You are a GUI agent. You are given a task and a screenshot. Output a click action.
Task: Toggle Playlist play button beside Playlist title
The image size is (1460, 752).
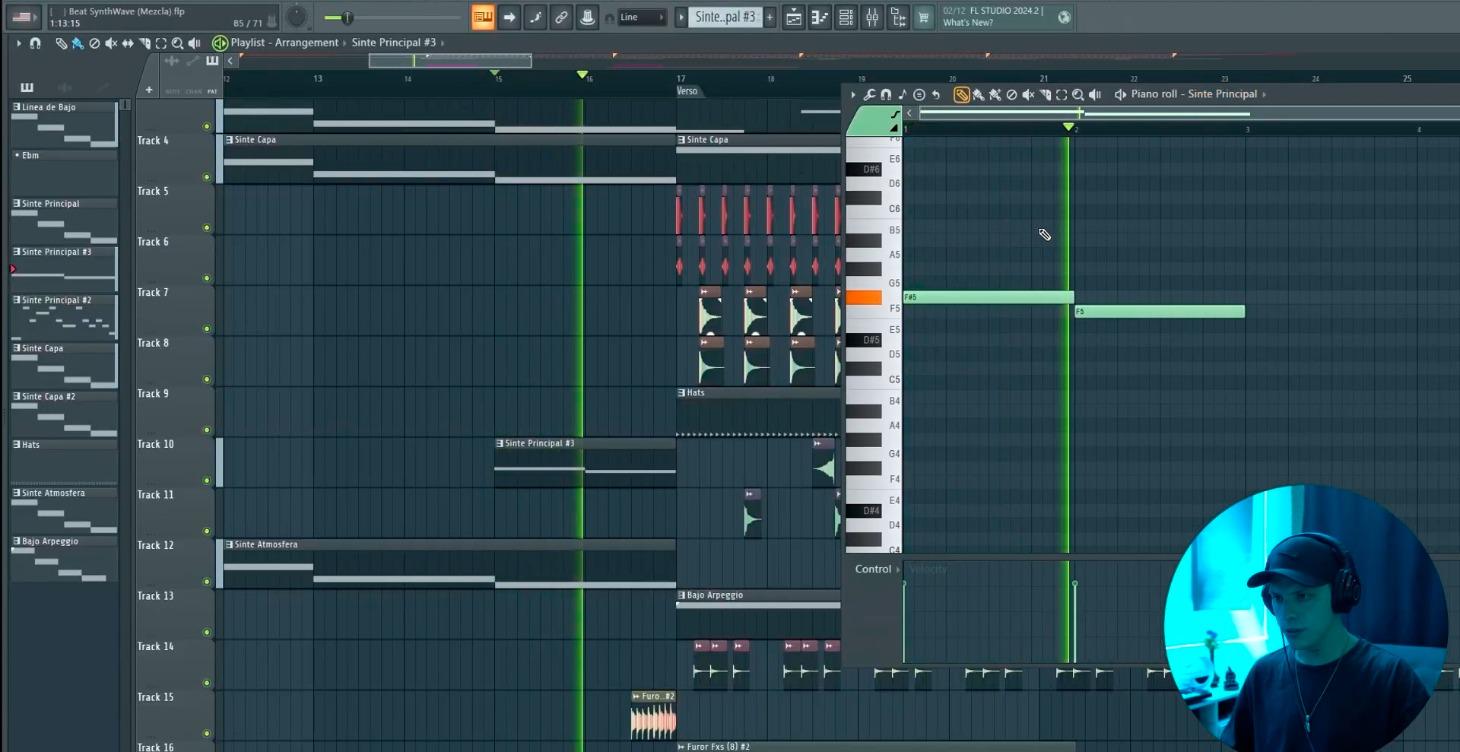pos(220,43)
